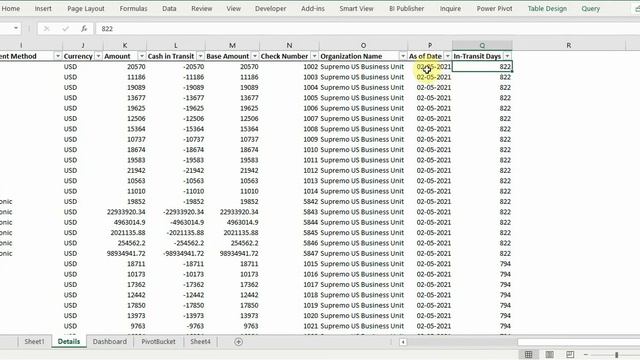This screenshot has width=640, height=360.
Task: Select column K header
Action: coord(125,45)
